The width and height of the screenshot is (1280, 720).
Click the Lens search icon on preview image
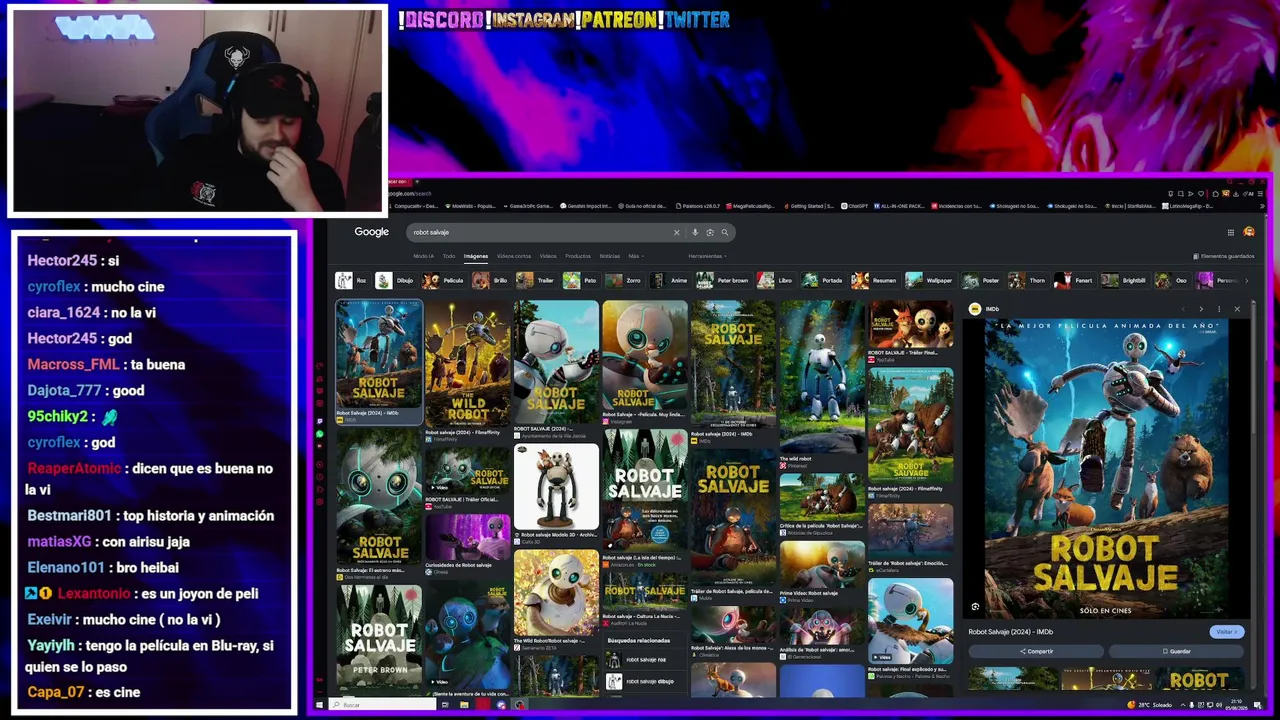pos(975,606)
